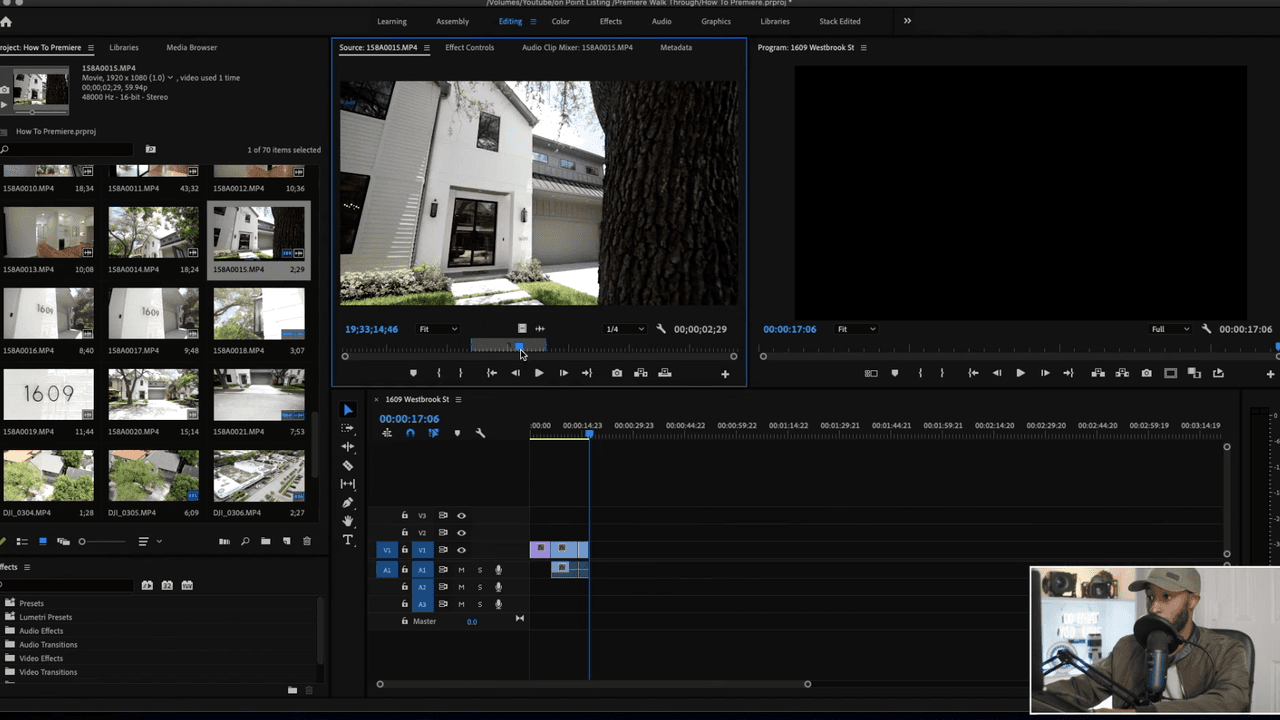This screenshot has width=1280, height=720.
Task: Open Source monitor 1/4 playback resolution dropdown
Action: pyautogui.click(x=625, y=329)
